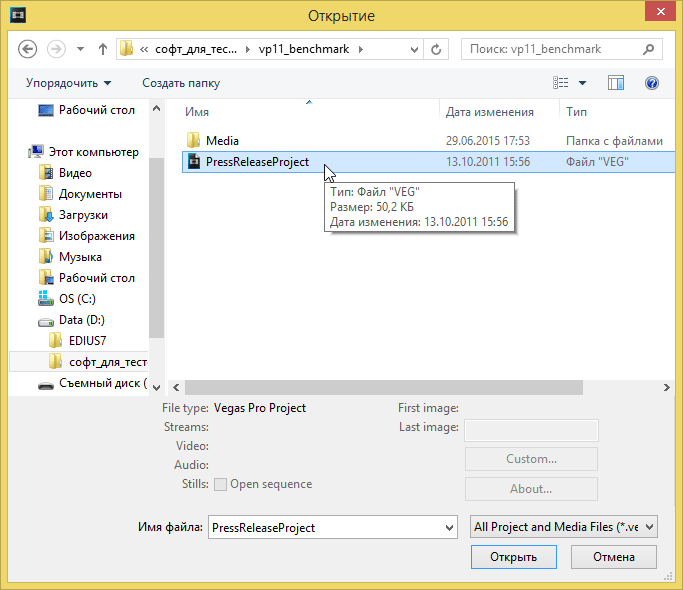Refresh the vp11_benchmark folder listing
The height and width of the screenshot is (590, 683).
(x=436, y=48)
